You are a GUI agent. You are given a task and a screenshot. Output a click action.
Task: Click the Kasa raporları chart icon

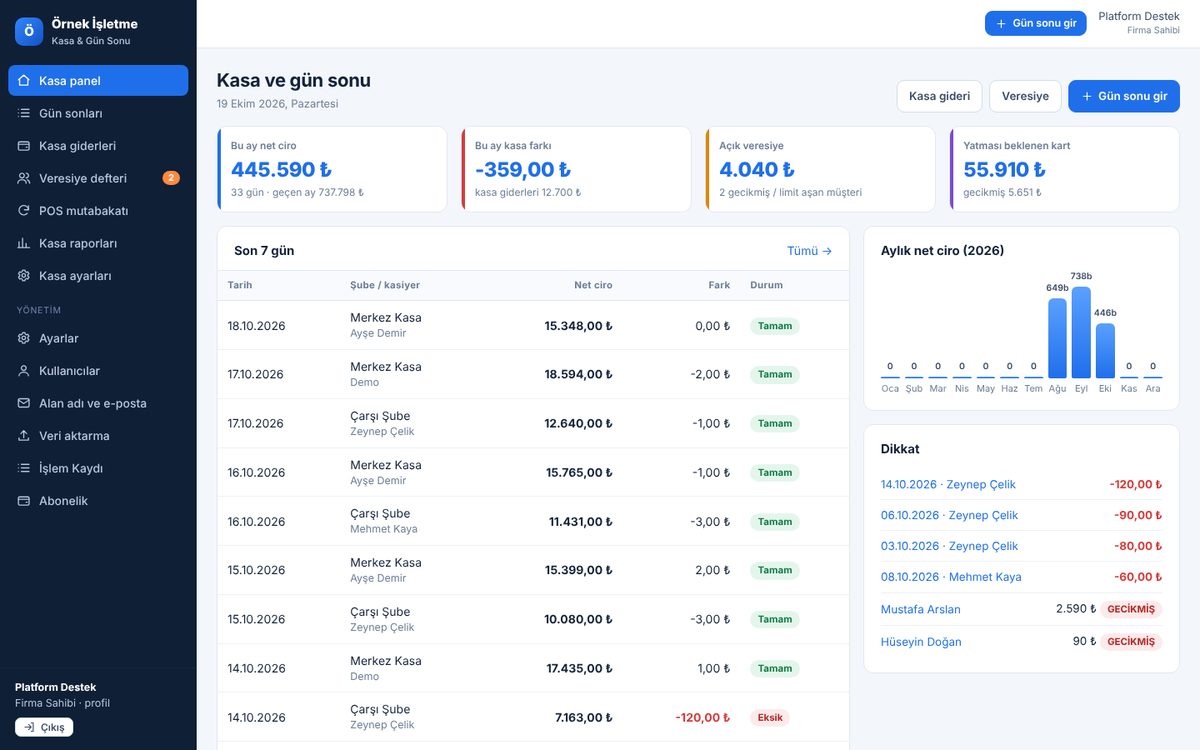coord(24,243)
